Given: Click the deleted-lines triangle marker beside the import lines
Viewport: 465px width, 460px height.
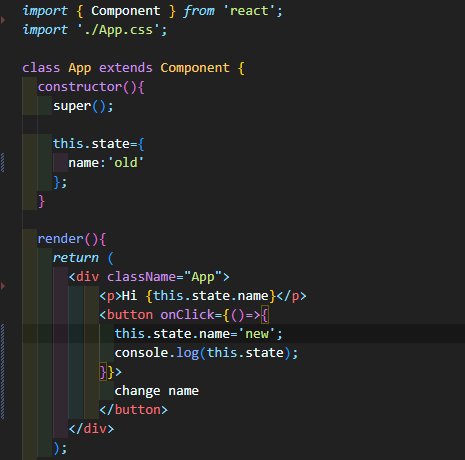Looking at the screenshot, I should (3, 20).
